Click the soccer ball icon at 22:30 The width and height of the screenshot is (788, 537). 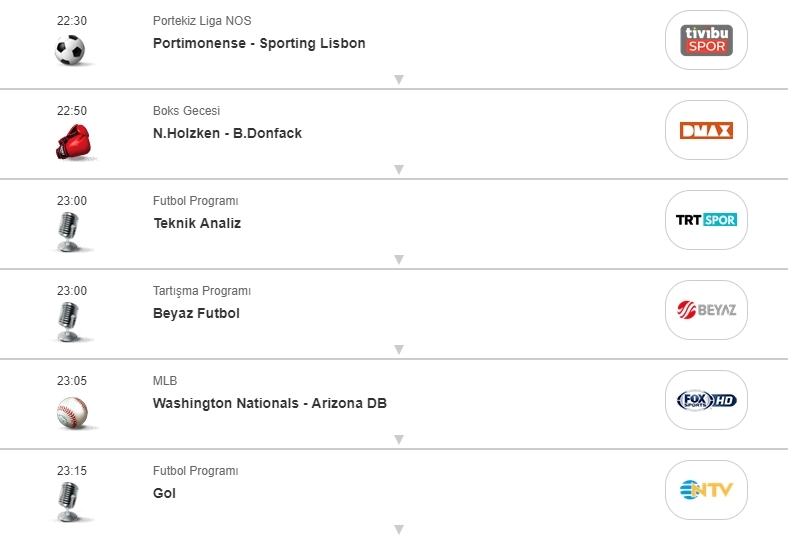[70, 49]
